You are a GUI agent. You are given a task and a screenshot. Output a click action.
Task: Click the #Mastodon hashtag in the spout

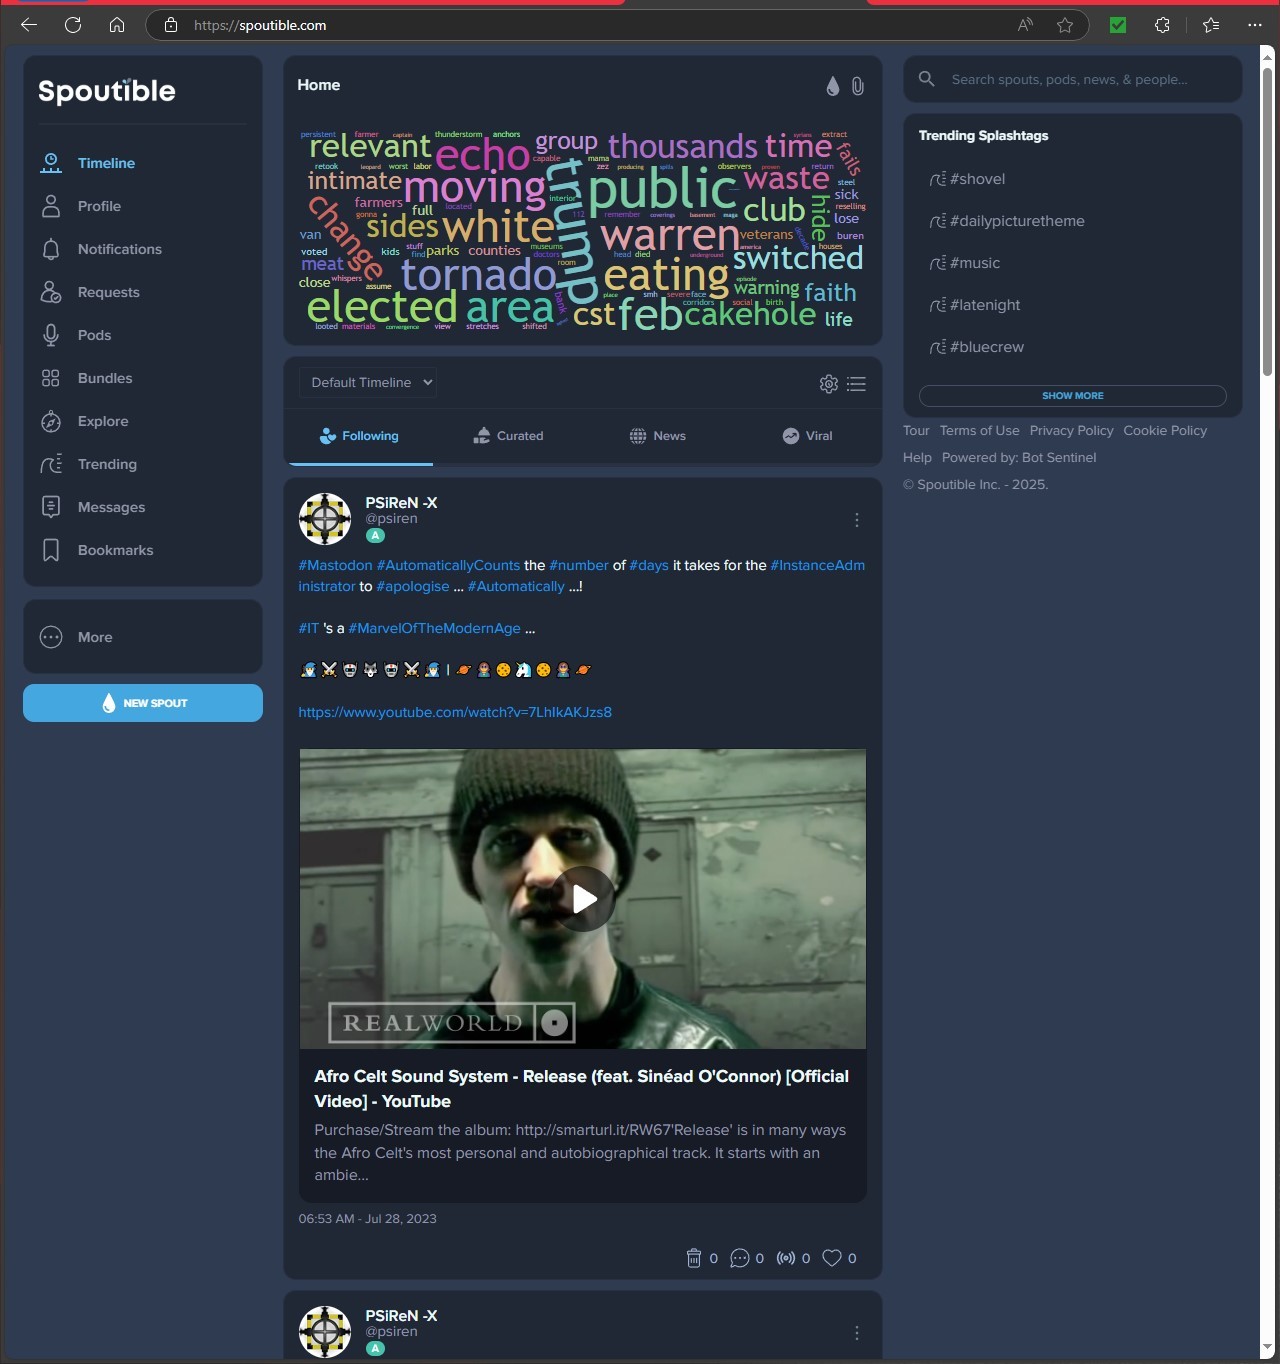click(x=335, y=565)
